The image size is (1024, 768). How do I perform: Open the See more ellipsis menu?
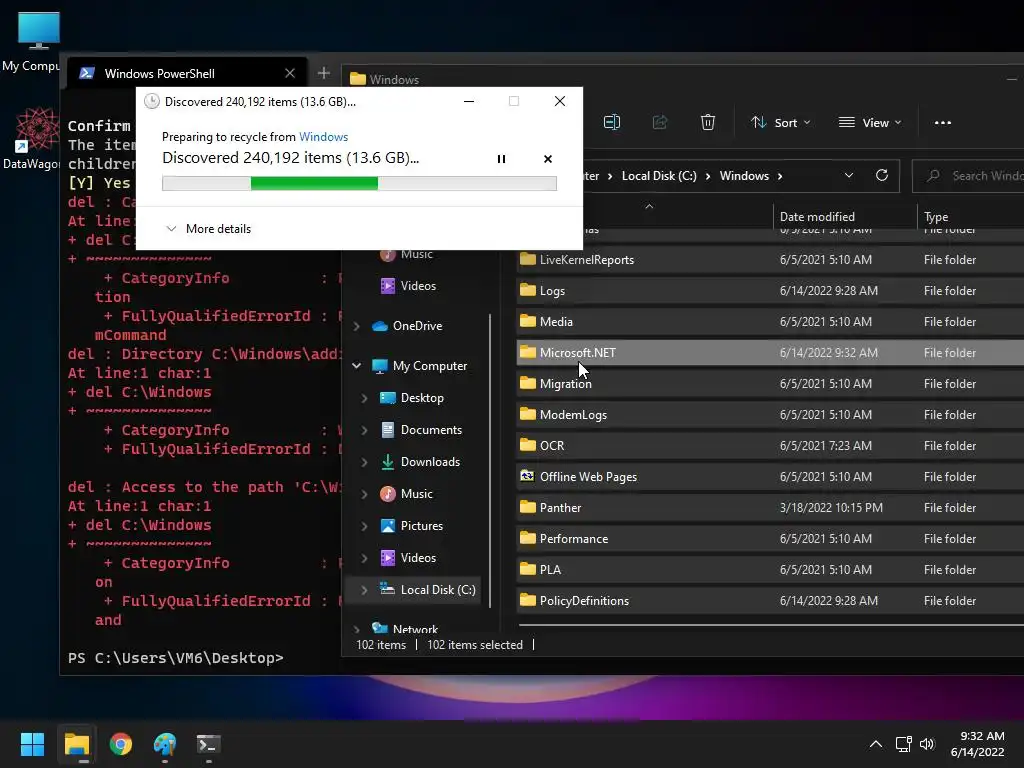[x=942, y=122]
